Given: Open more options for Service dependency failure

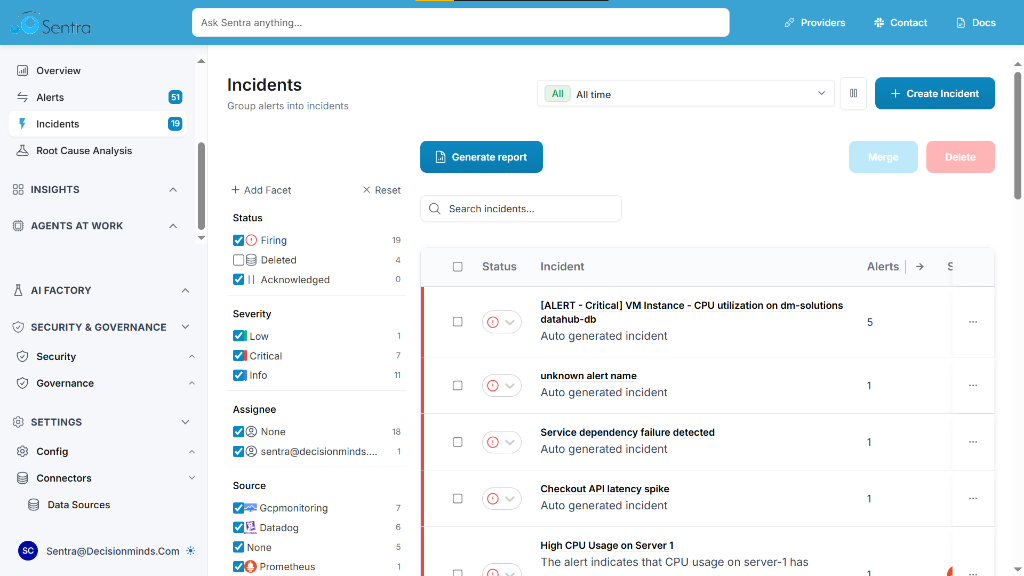Looking at the screenshot, I should [973, 442].
